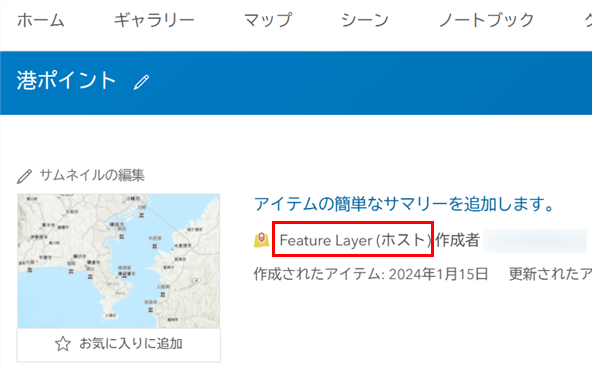Click the yellow feature layer type icon

(x=261, y=239)
